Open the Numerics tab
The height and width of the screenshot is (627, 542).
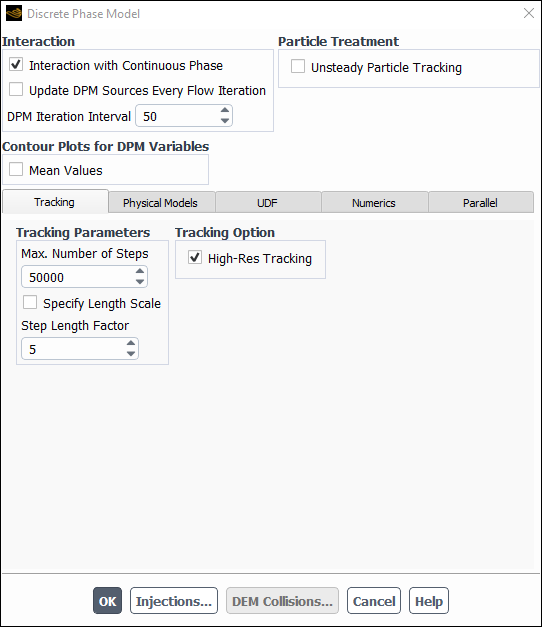[x=374, y=202]
